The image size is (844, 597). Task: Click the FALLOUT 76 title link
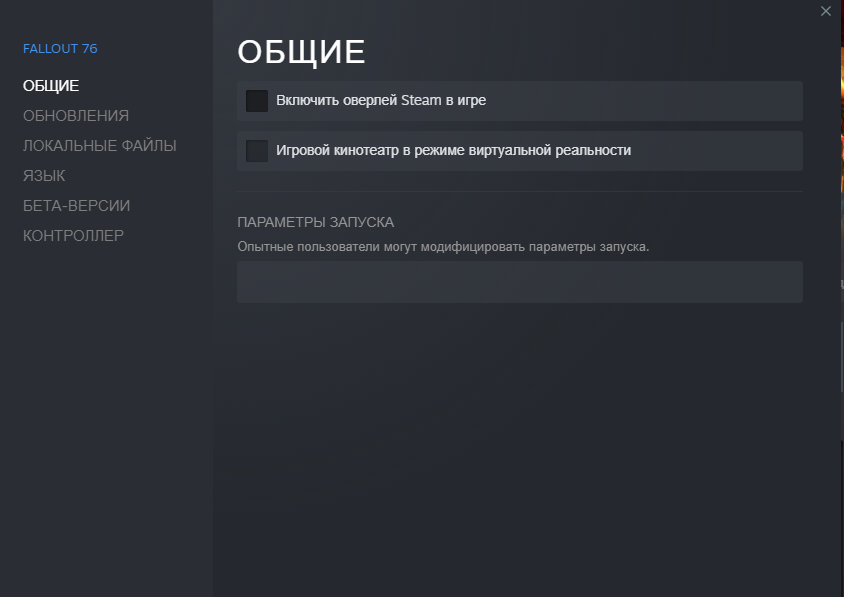coord(60,49)
